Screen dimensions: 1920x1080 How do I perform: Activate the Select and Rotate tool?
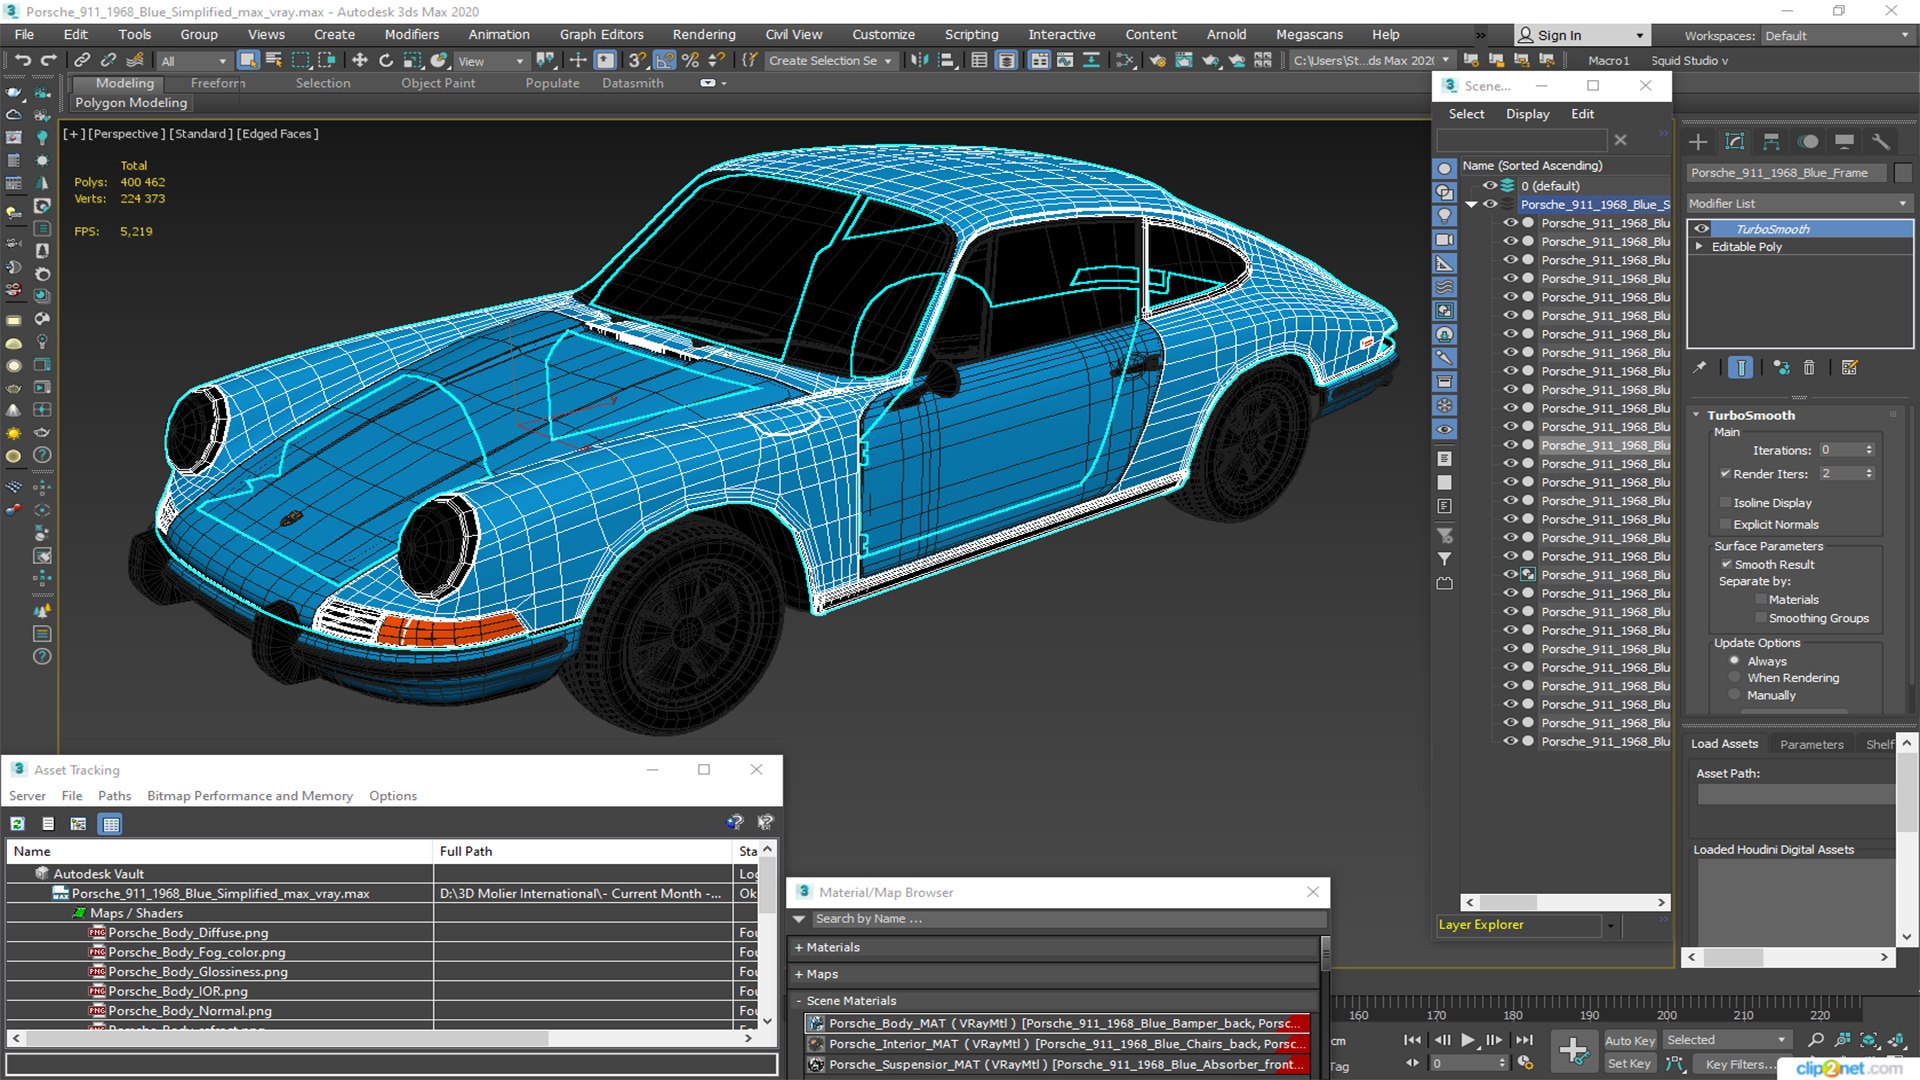click(x=386, y=60)
